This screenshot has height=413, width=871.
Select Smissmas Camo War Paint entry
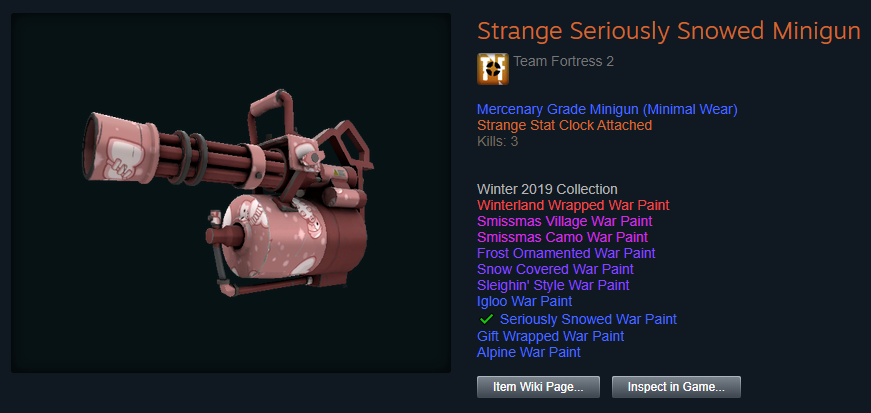pos(562,237)
